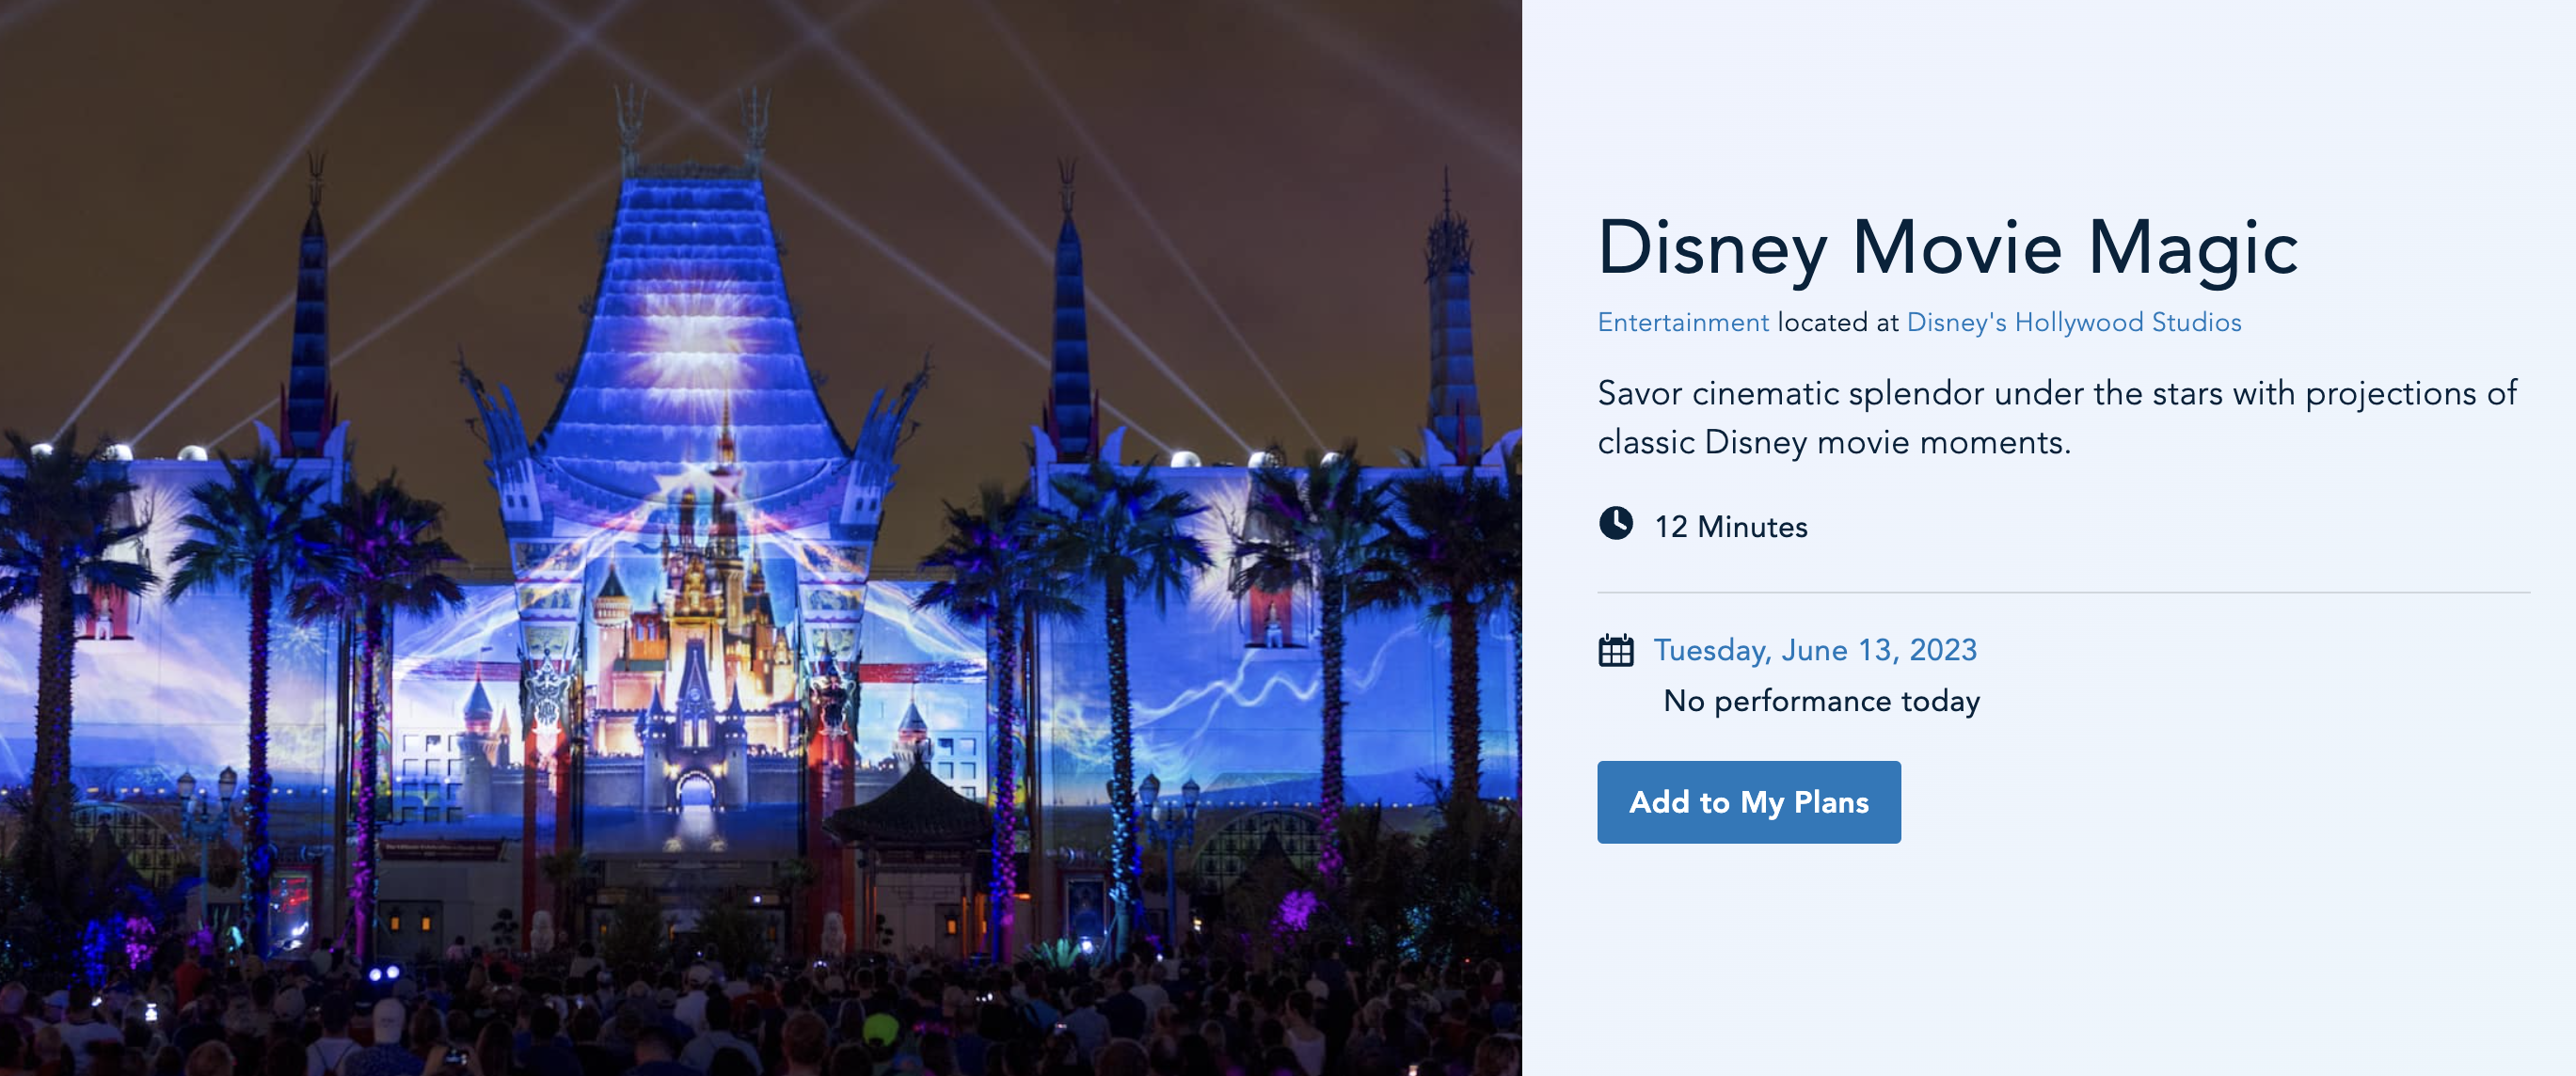2576x1076 pixels.
Task: Click the Savor cinematic splendor description paragraph
Action: 2055,417
